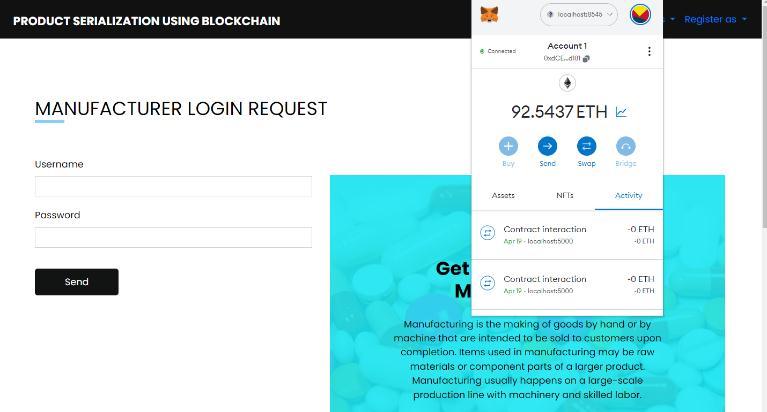Expand the Register as dropdown menu
This screenshot has width=767, height=412.
(715, 20)
